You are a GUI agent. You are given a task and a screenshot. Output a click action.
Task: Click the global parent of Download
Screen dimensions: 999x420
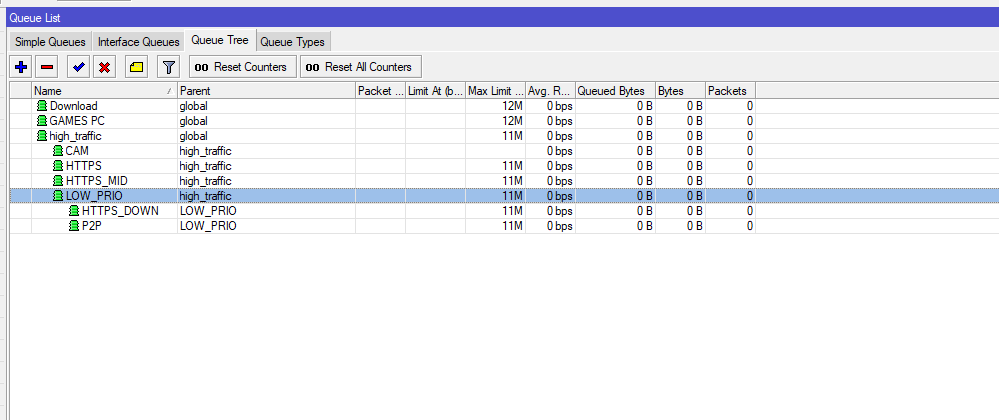click(x=193, y=106)
